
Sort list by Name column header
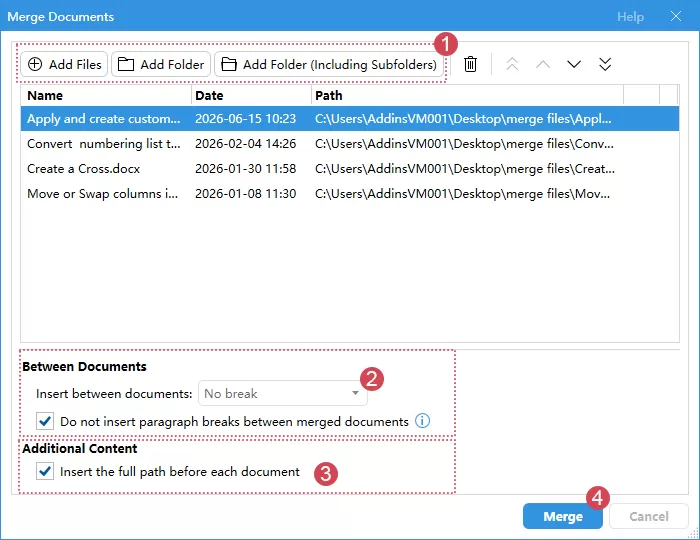(x=106, y=96)
